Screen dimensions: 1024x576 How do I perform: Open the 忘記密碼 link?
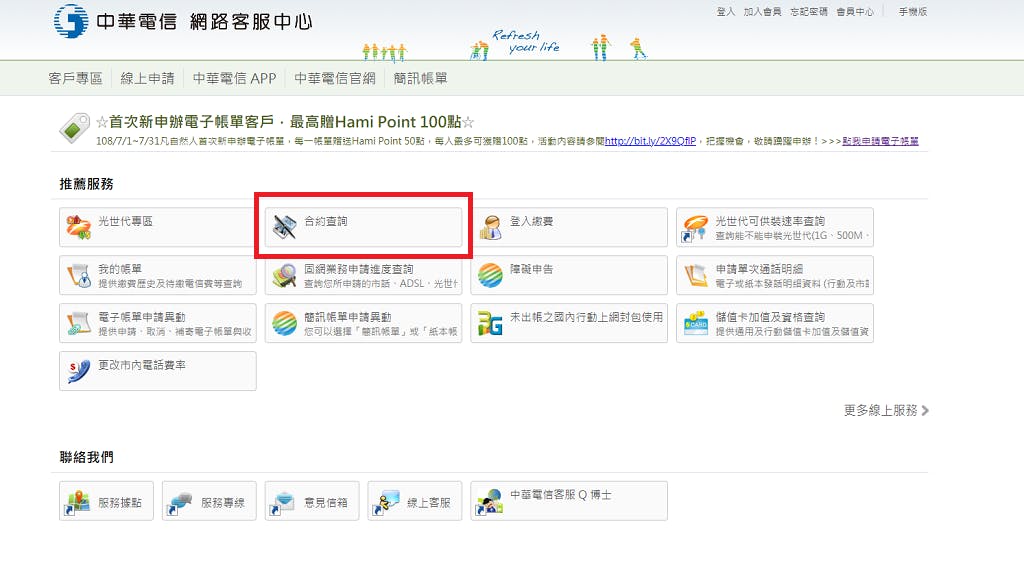809,12
